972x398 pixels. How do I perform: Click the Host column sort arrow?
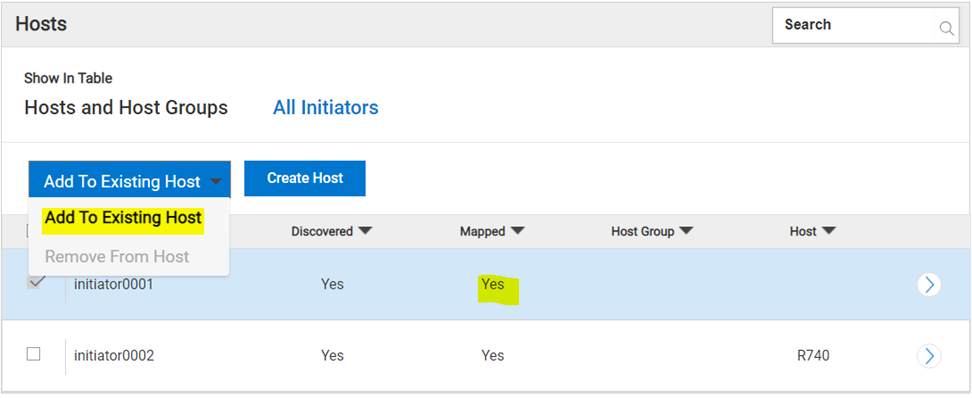point(828,231)
